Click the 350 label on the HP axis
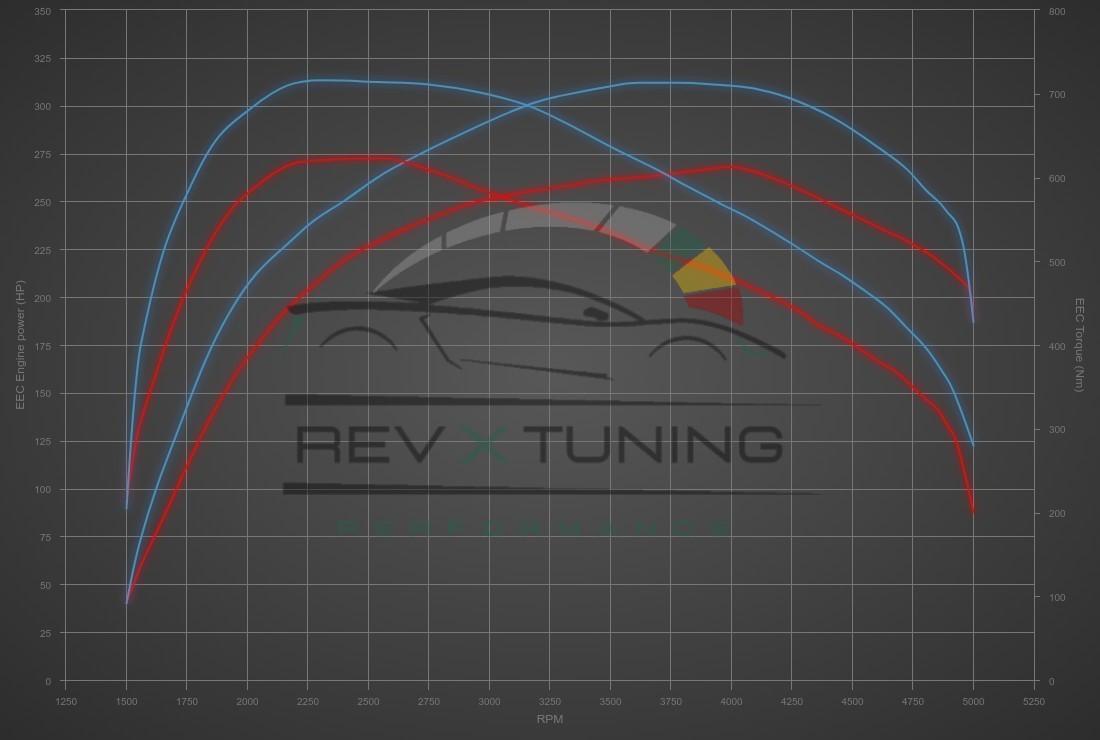Image resolution: width=1100 pixels, height=740 pixels. pyautogui.click(x=42, y=11)
